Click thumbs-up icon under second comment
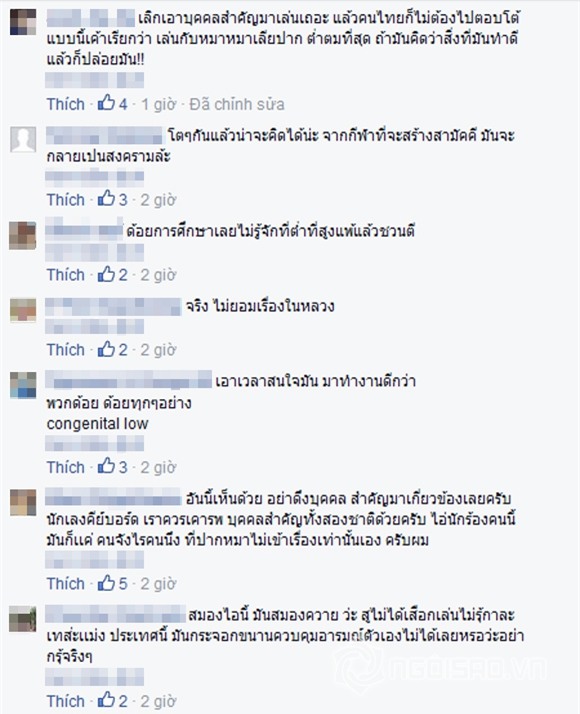The height and width of the screenshot is (714, 580). tap(107, 199)
